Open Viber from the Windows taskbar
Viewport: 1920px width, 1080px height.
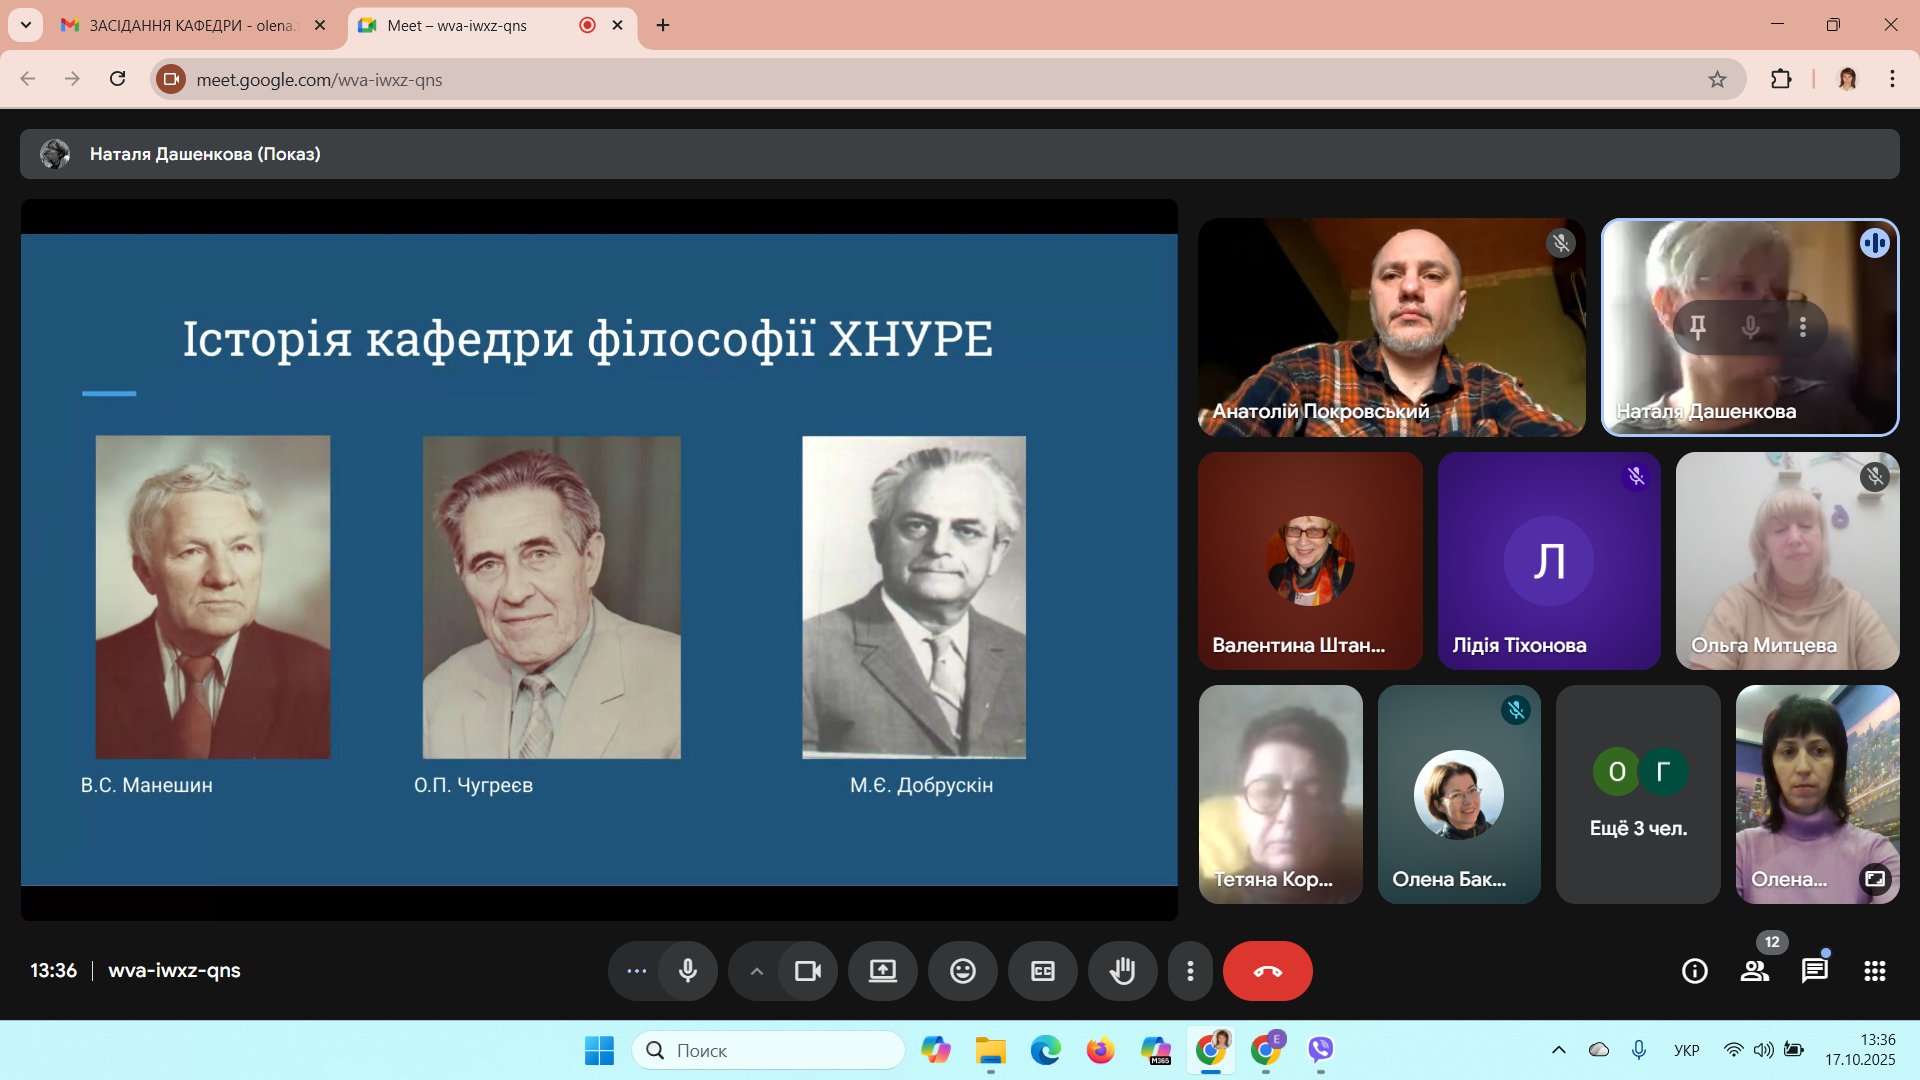tap(1321, 1050)
